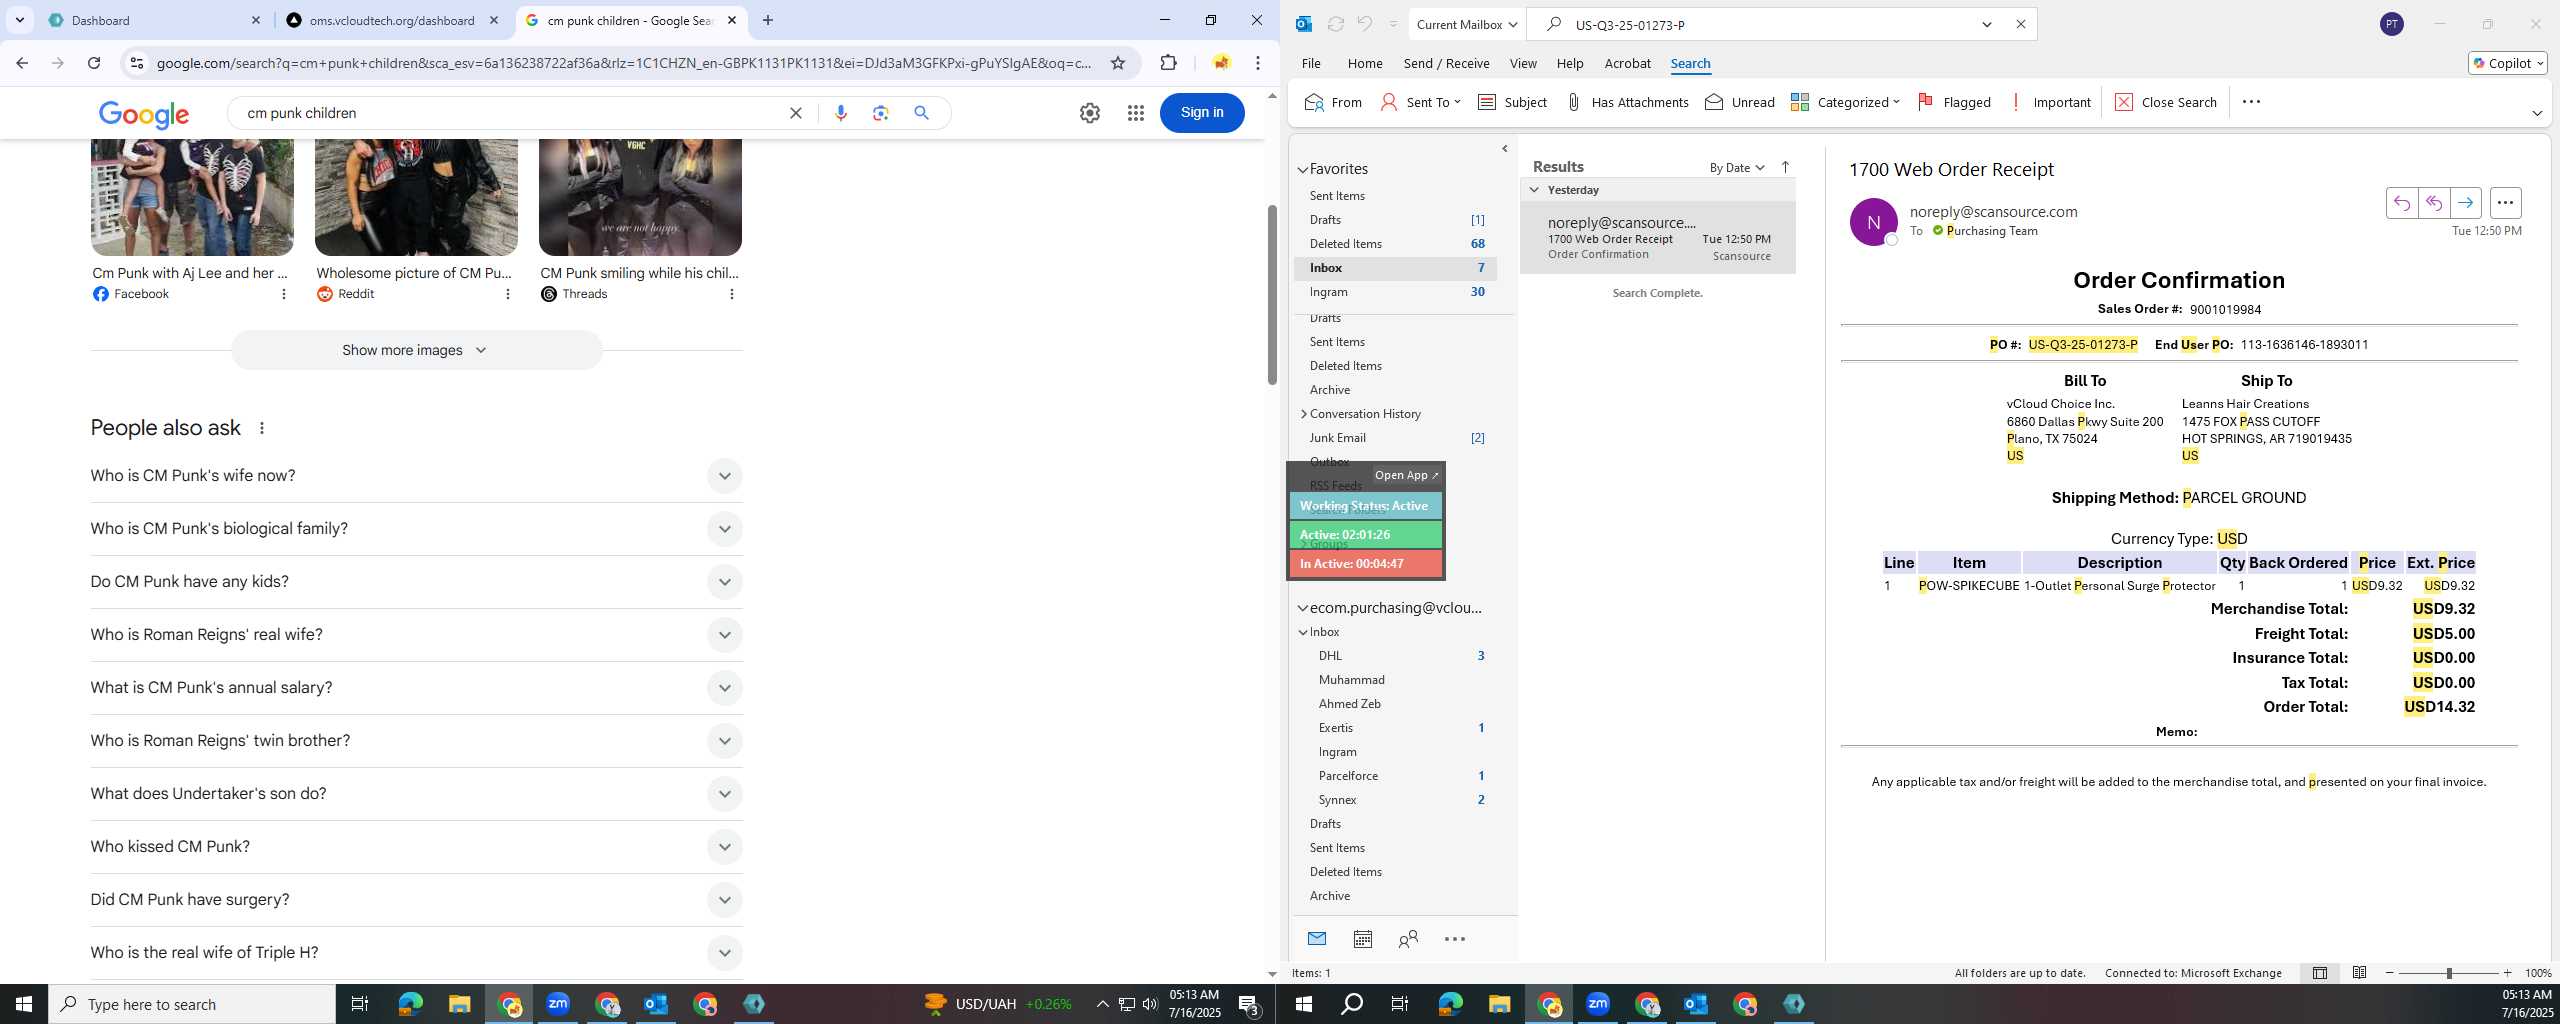Open Current Mailbox scope dropdown
Image resolution: width=2560 pixels, height=1024 pixels.
[1467, 24]
